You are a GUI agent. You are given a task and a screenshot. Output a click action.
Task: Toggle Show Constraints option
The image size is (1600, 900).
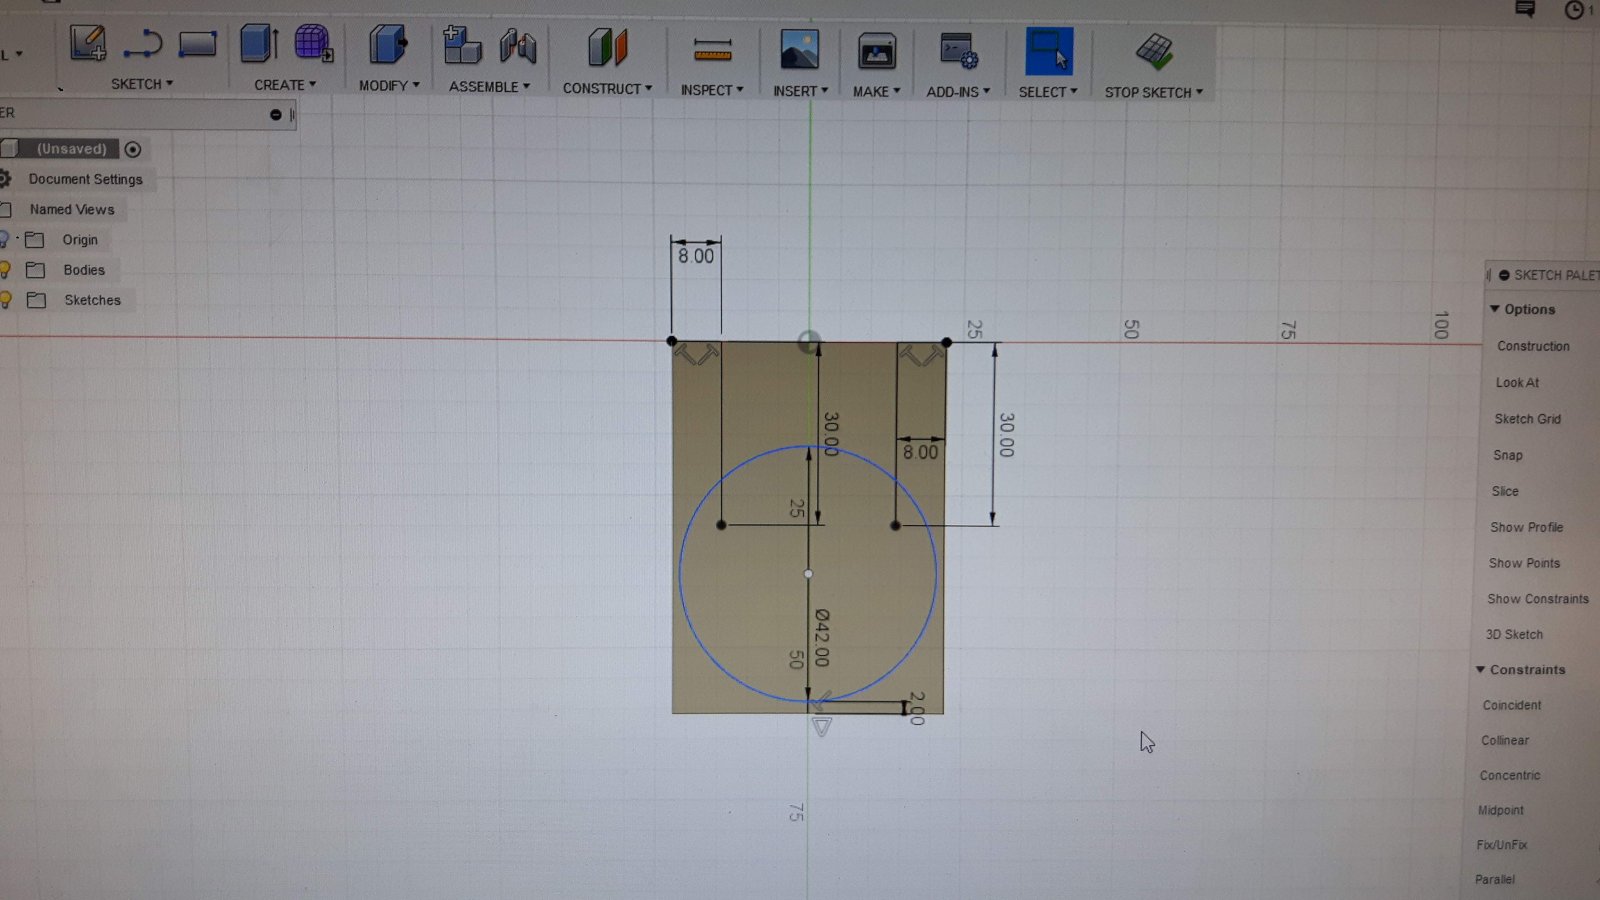1537,599
